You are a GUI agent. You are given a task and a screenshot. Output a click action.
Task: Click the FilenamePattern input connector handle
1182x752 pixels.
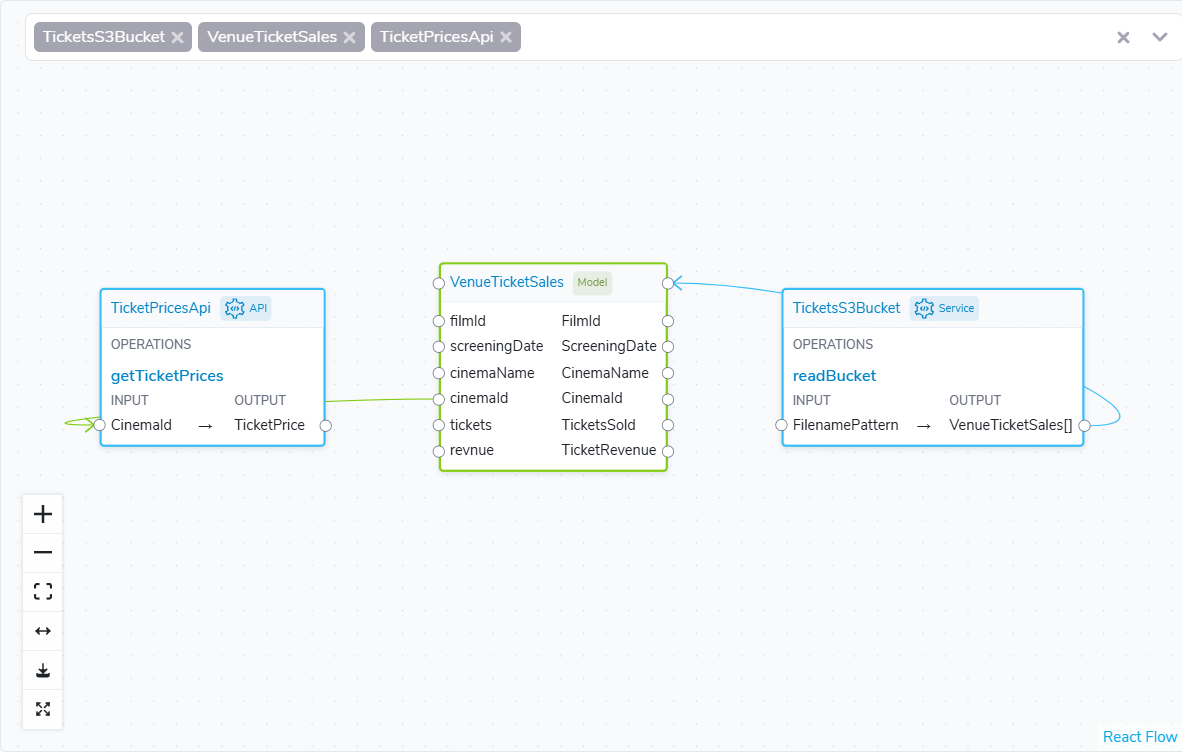[x=782, y=426]
